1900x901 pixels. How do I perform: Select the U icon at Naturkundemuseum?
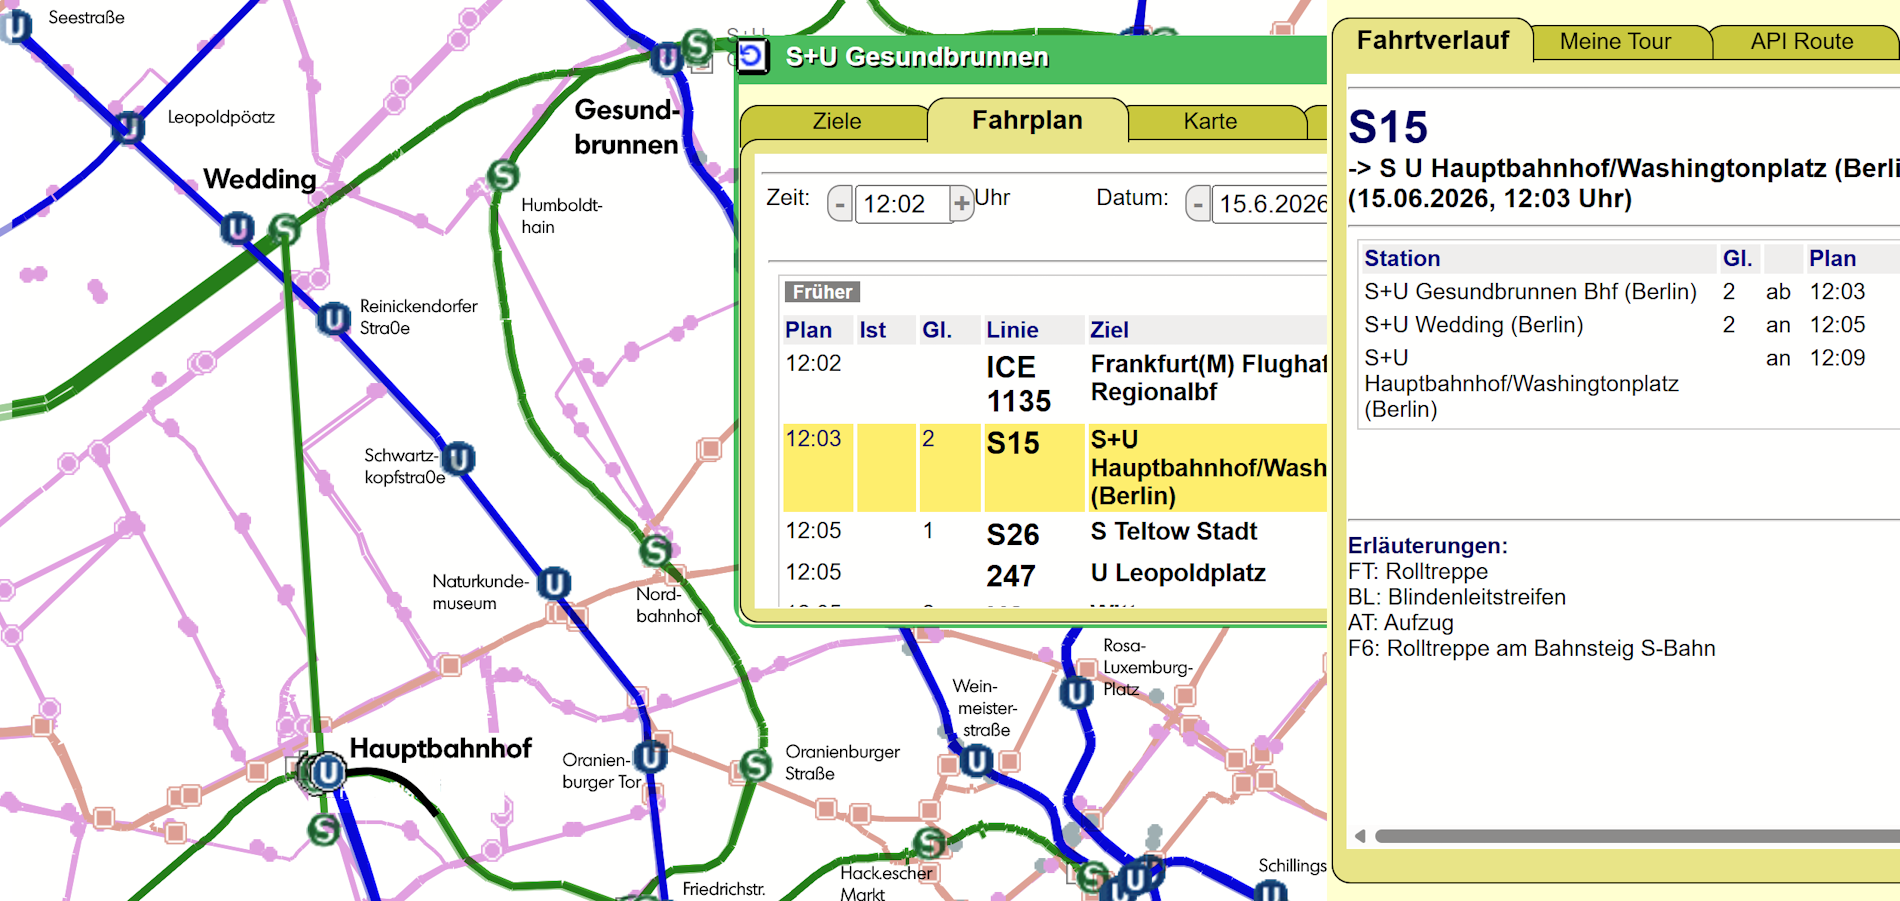[x=554, y=583]
